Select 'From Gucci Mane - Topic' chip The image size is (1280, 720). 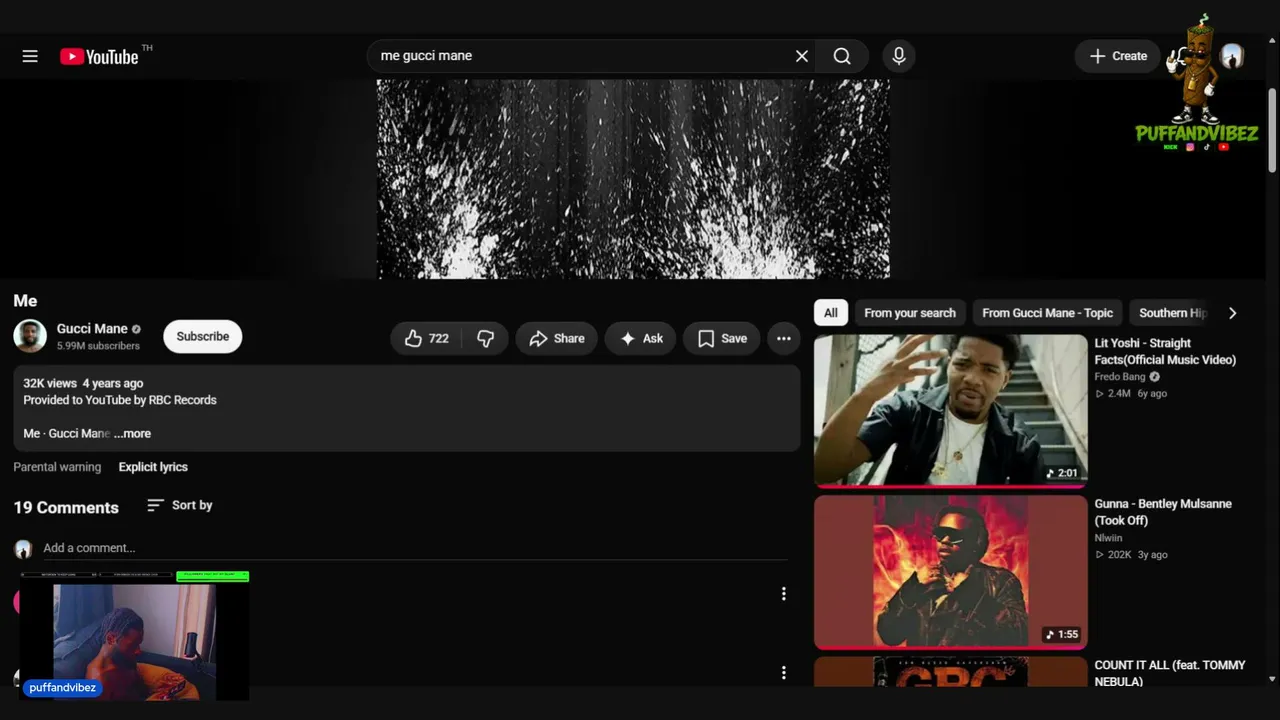[1048, 313]
